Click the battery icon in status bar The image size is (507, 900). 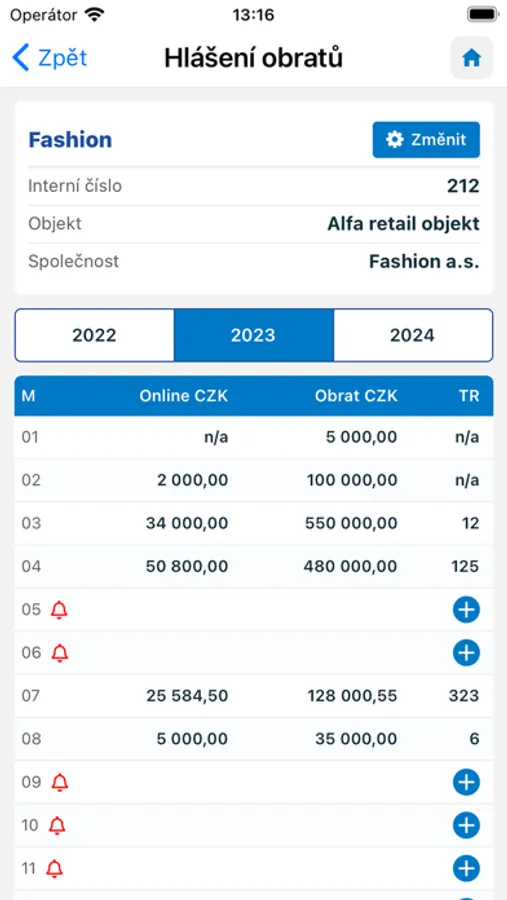tap(482, 14)
